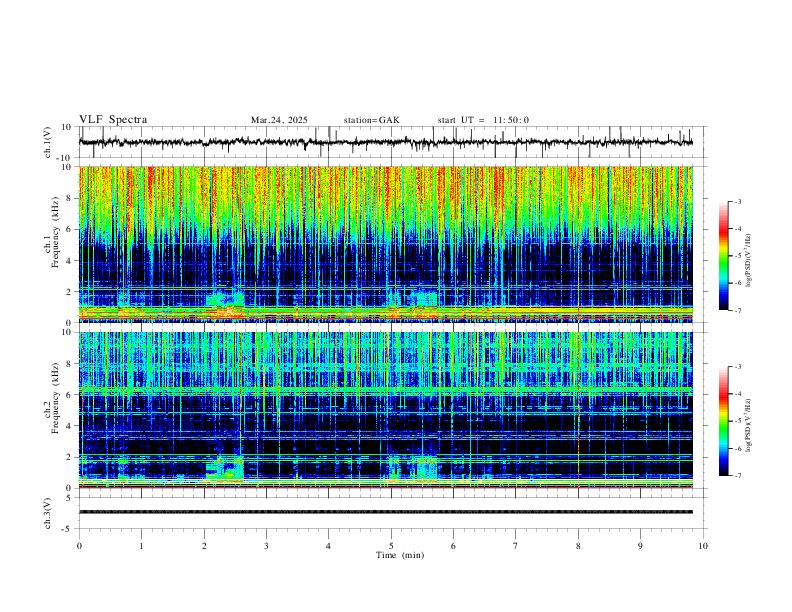Click the time axis tick label '8'
Image resolution: width=792 pixels, height=612 pixels.
(x=578, y=546)
